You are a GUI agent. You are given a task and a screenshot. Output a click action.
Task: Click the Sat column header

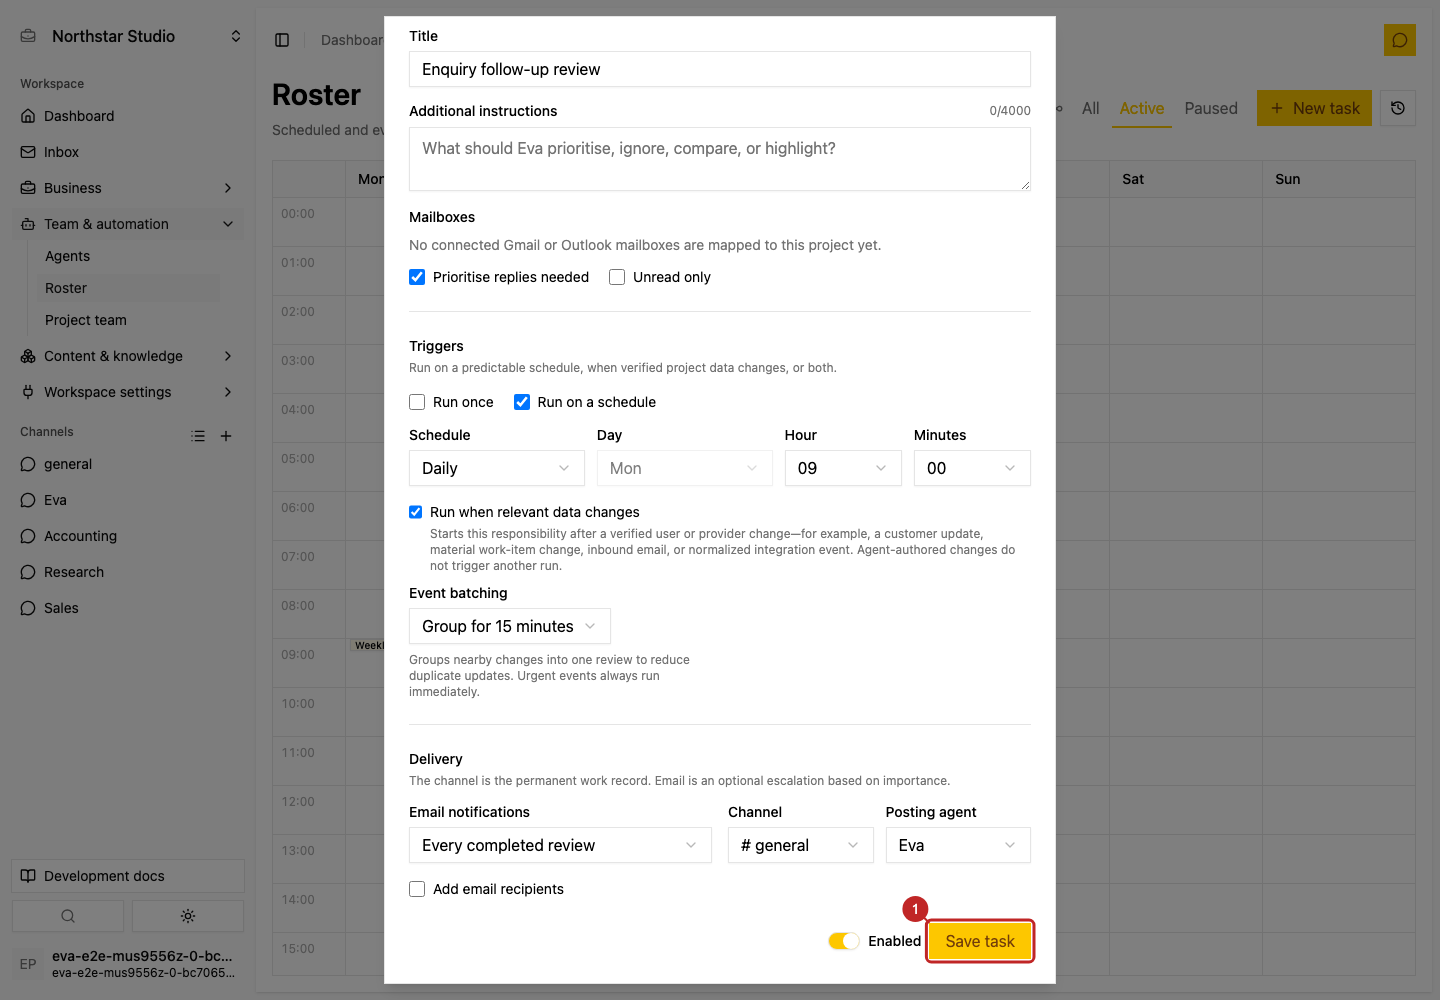1186,179
